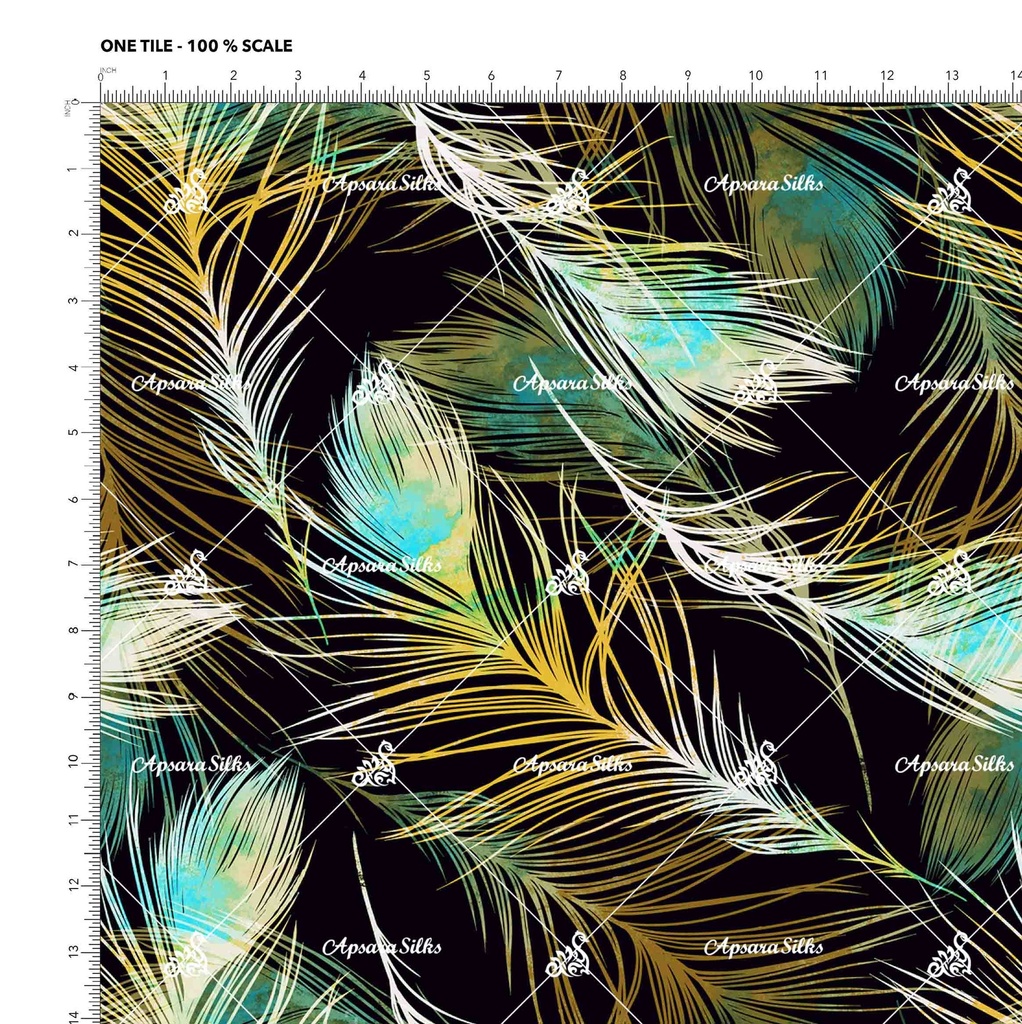
Task: Click the top-row swan logo below ruler mark 7
Action: (x=567, y=192)
